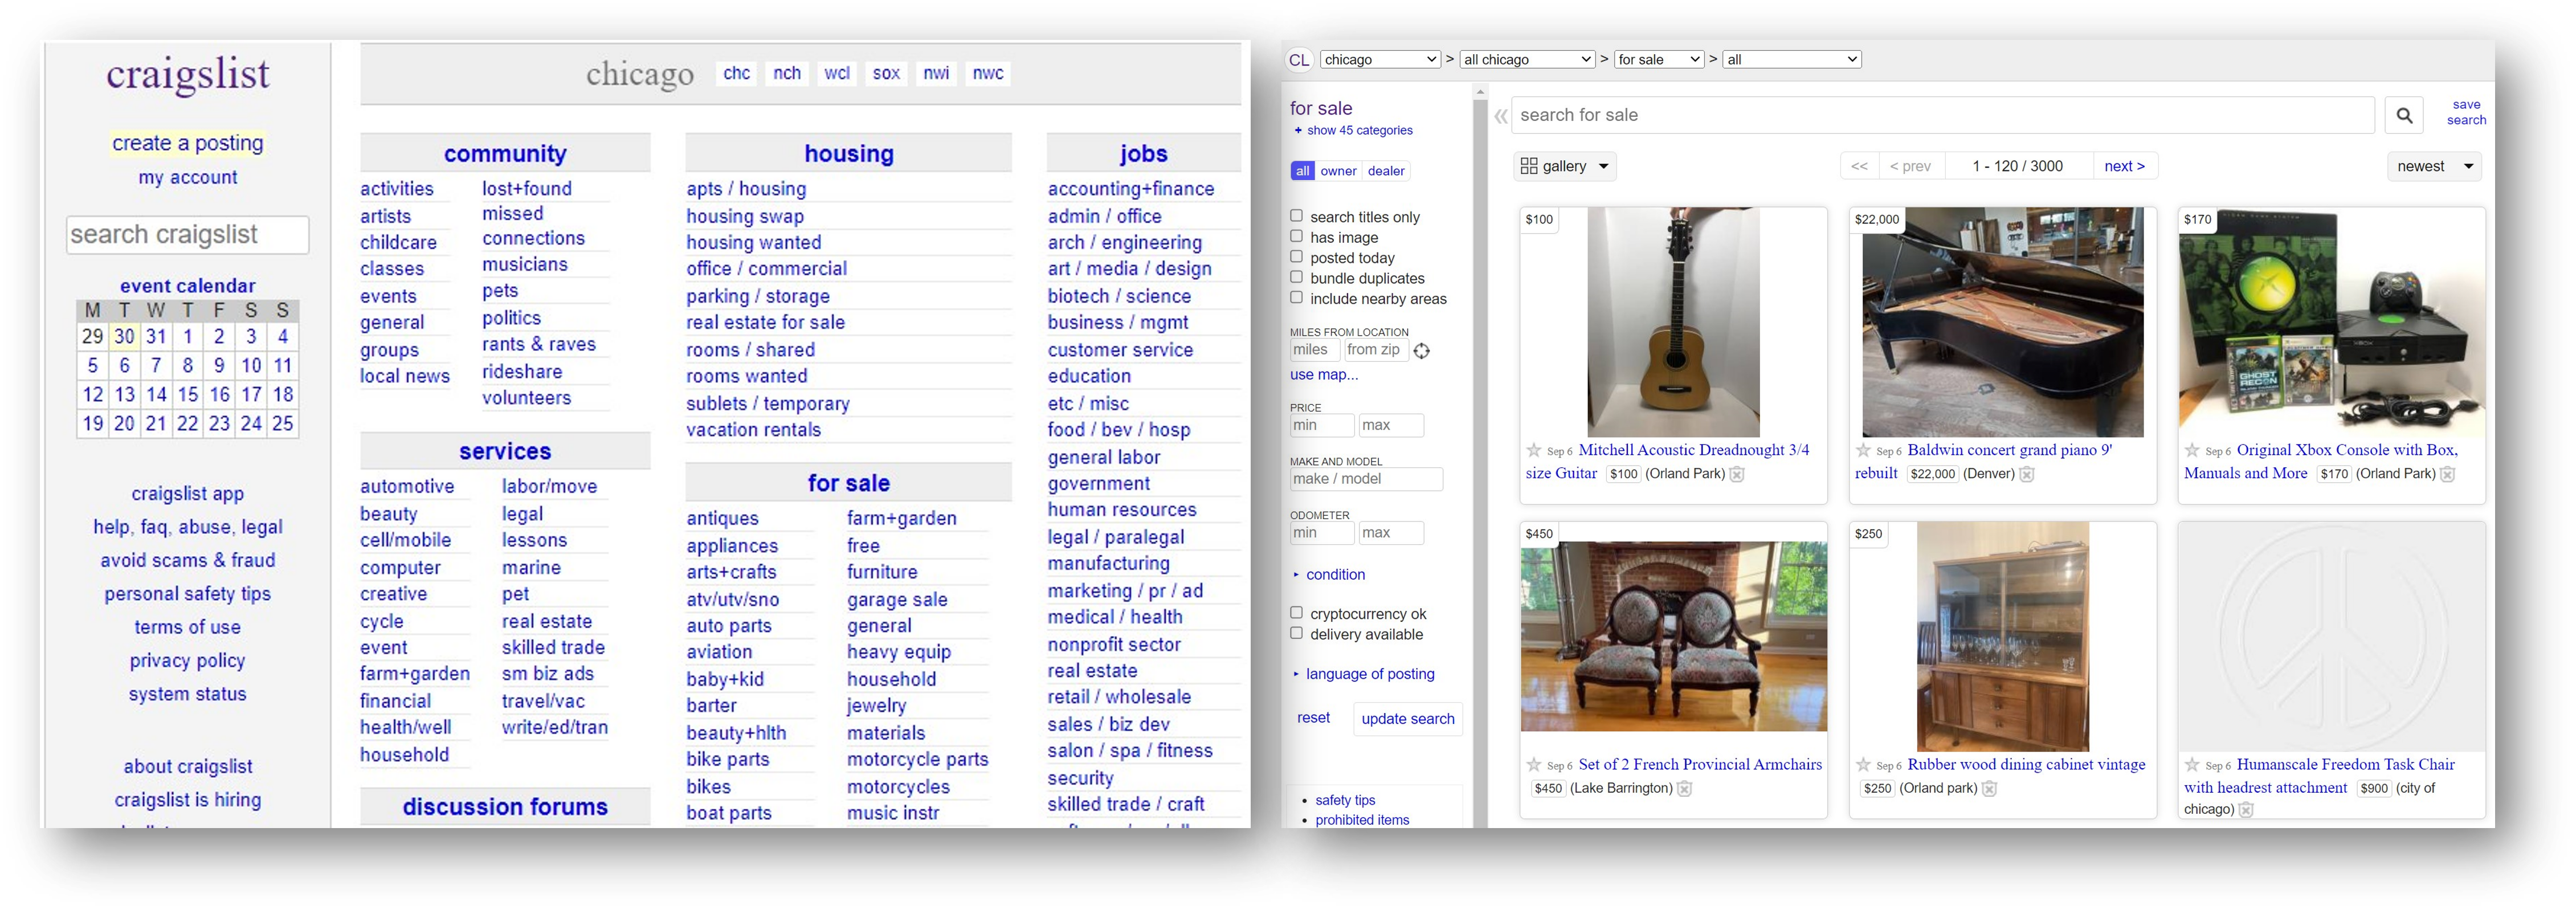Check the has image option
2576x909 pixels.
pos(1297,237)
